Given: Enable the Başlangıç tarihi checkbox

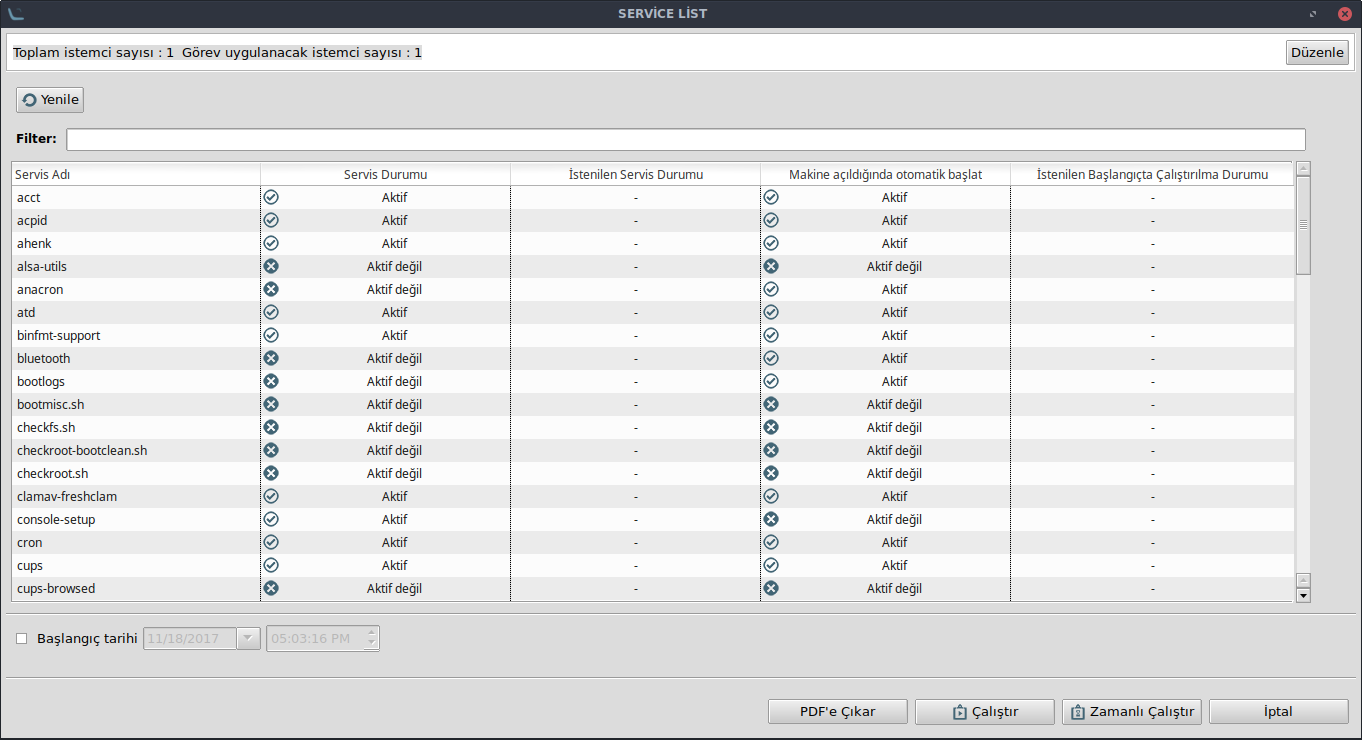Looking at the screenshot, I should click(22, 638).
